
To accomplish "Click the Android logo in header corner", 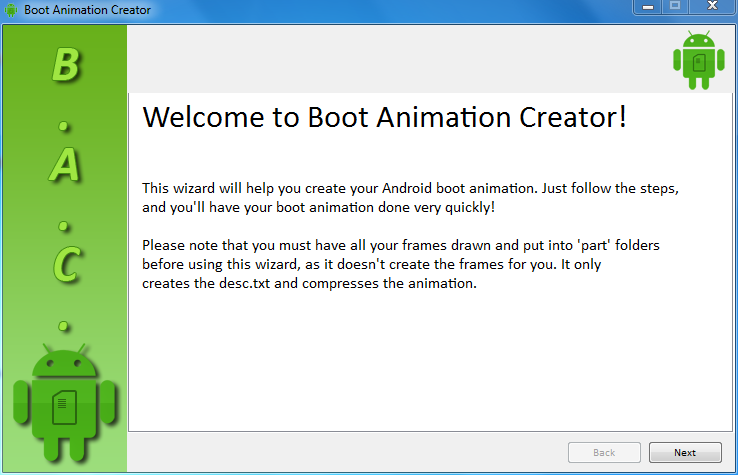I will [x=698, y=60].
